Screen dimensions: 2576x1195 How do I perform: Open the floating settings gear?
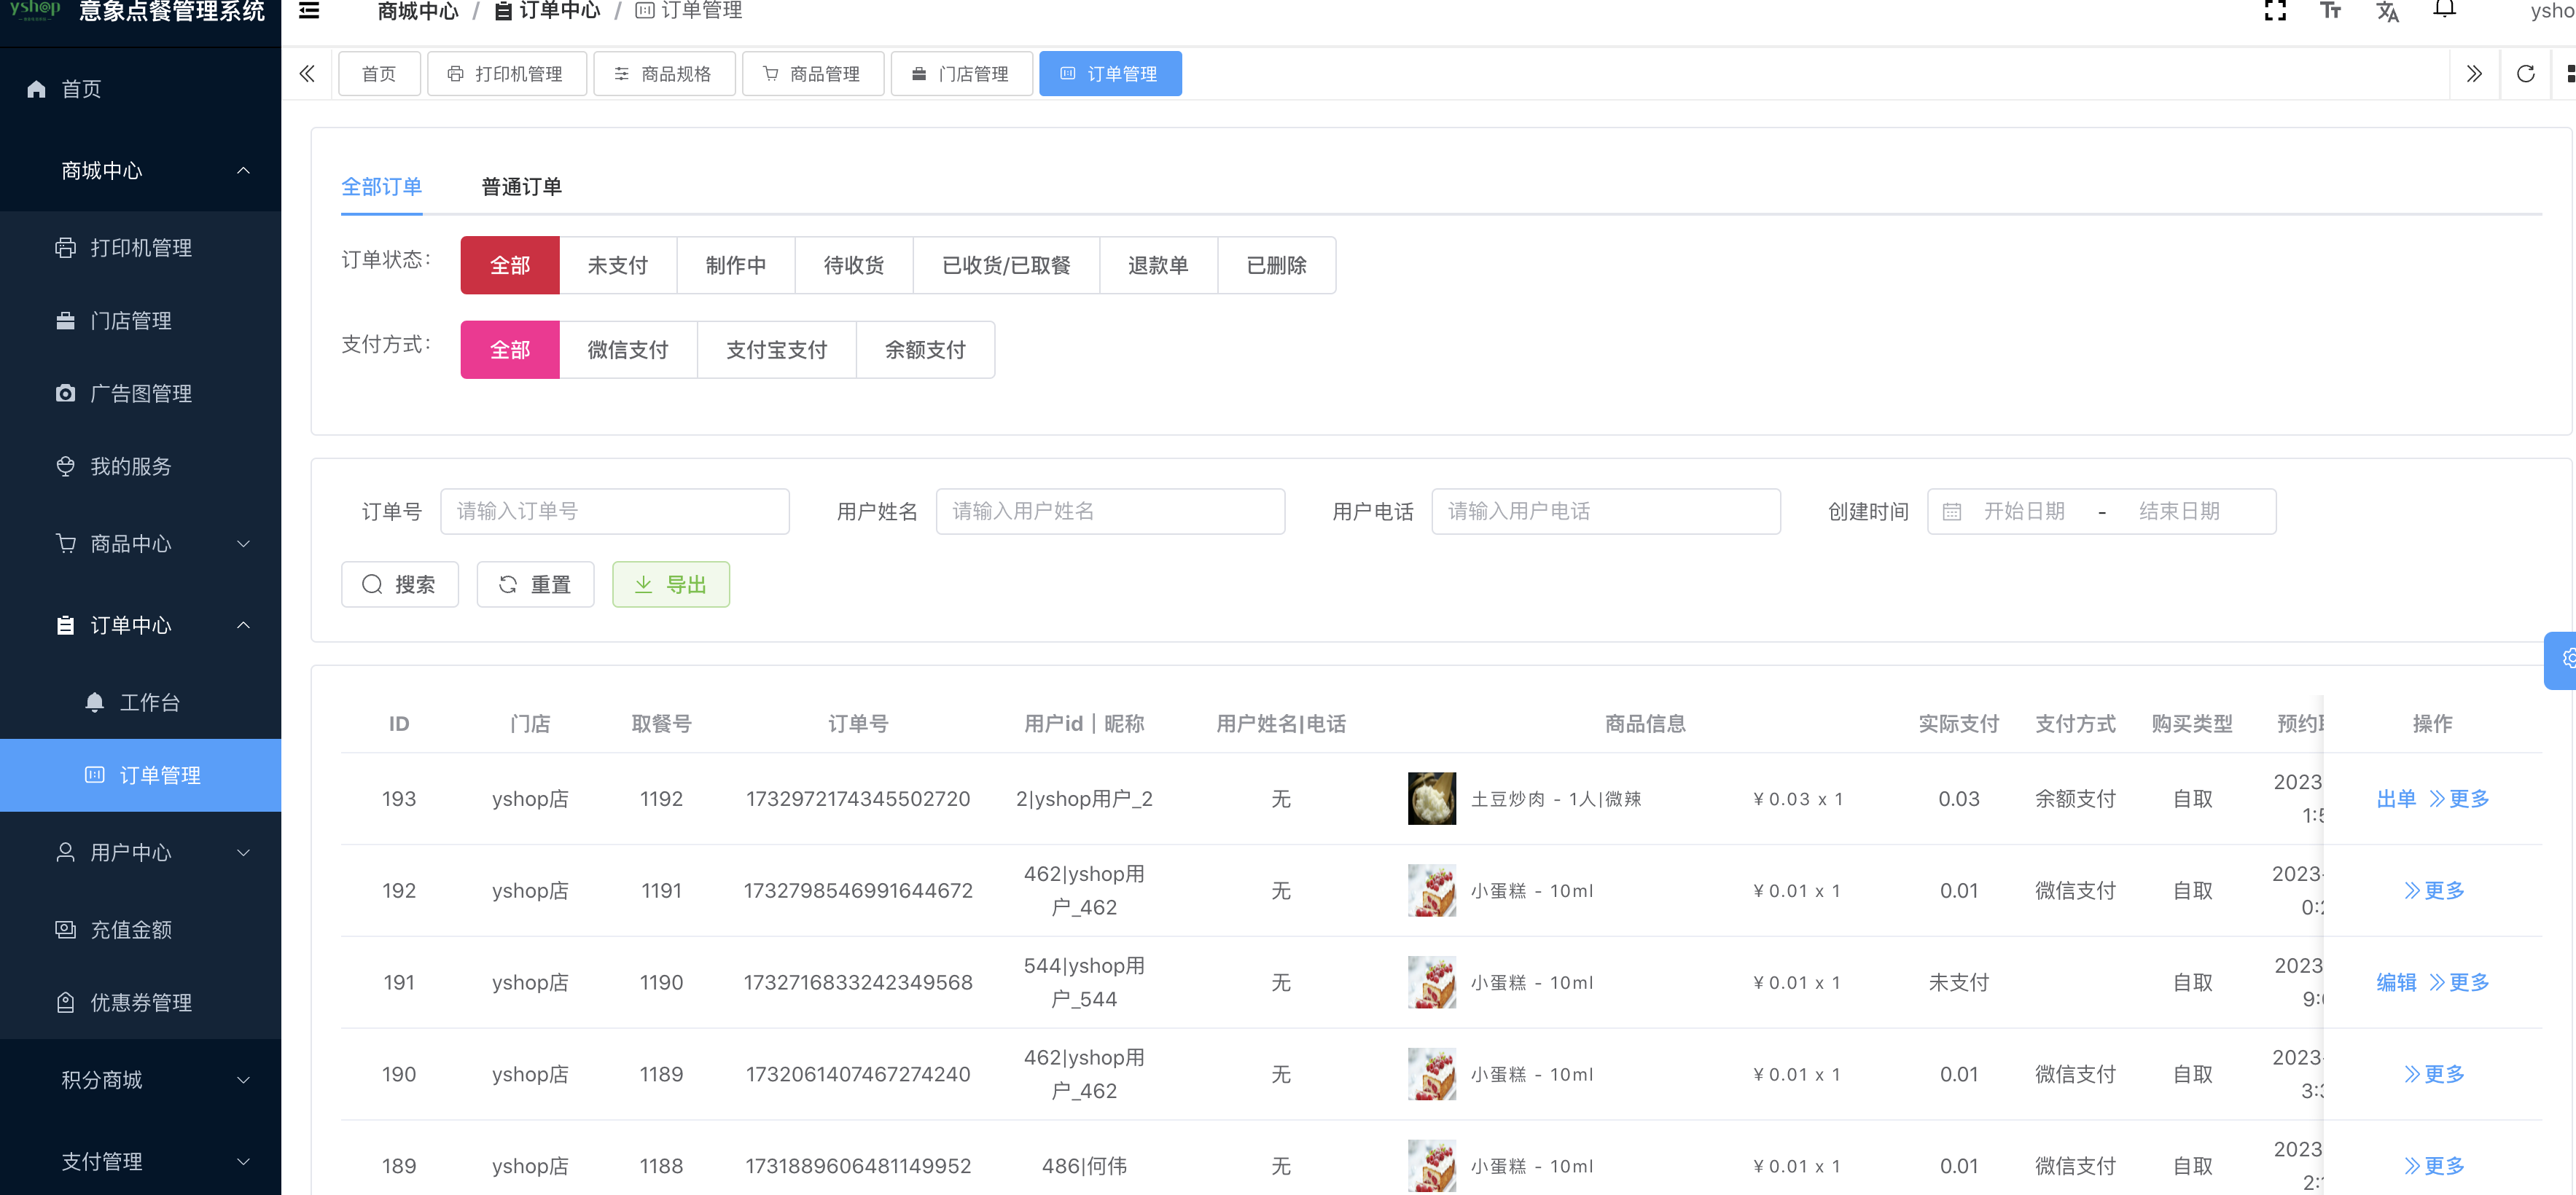tap(2566, 659)
